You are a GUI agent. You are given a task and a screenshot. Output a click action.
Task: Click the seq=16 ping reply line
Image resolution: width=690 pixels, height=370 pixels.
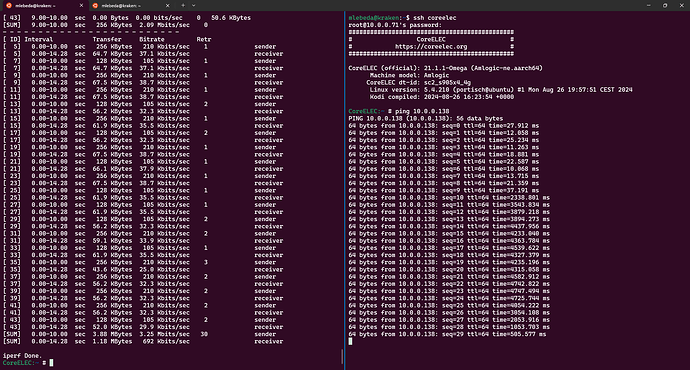[449, 241]
